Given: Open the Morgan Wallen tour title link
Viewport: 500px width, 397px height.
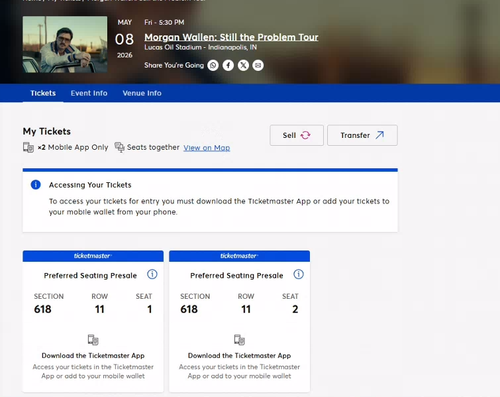Looking at the screenshot, I should pyautogui.click(x=231, y=37).
